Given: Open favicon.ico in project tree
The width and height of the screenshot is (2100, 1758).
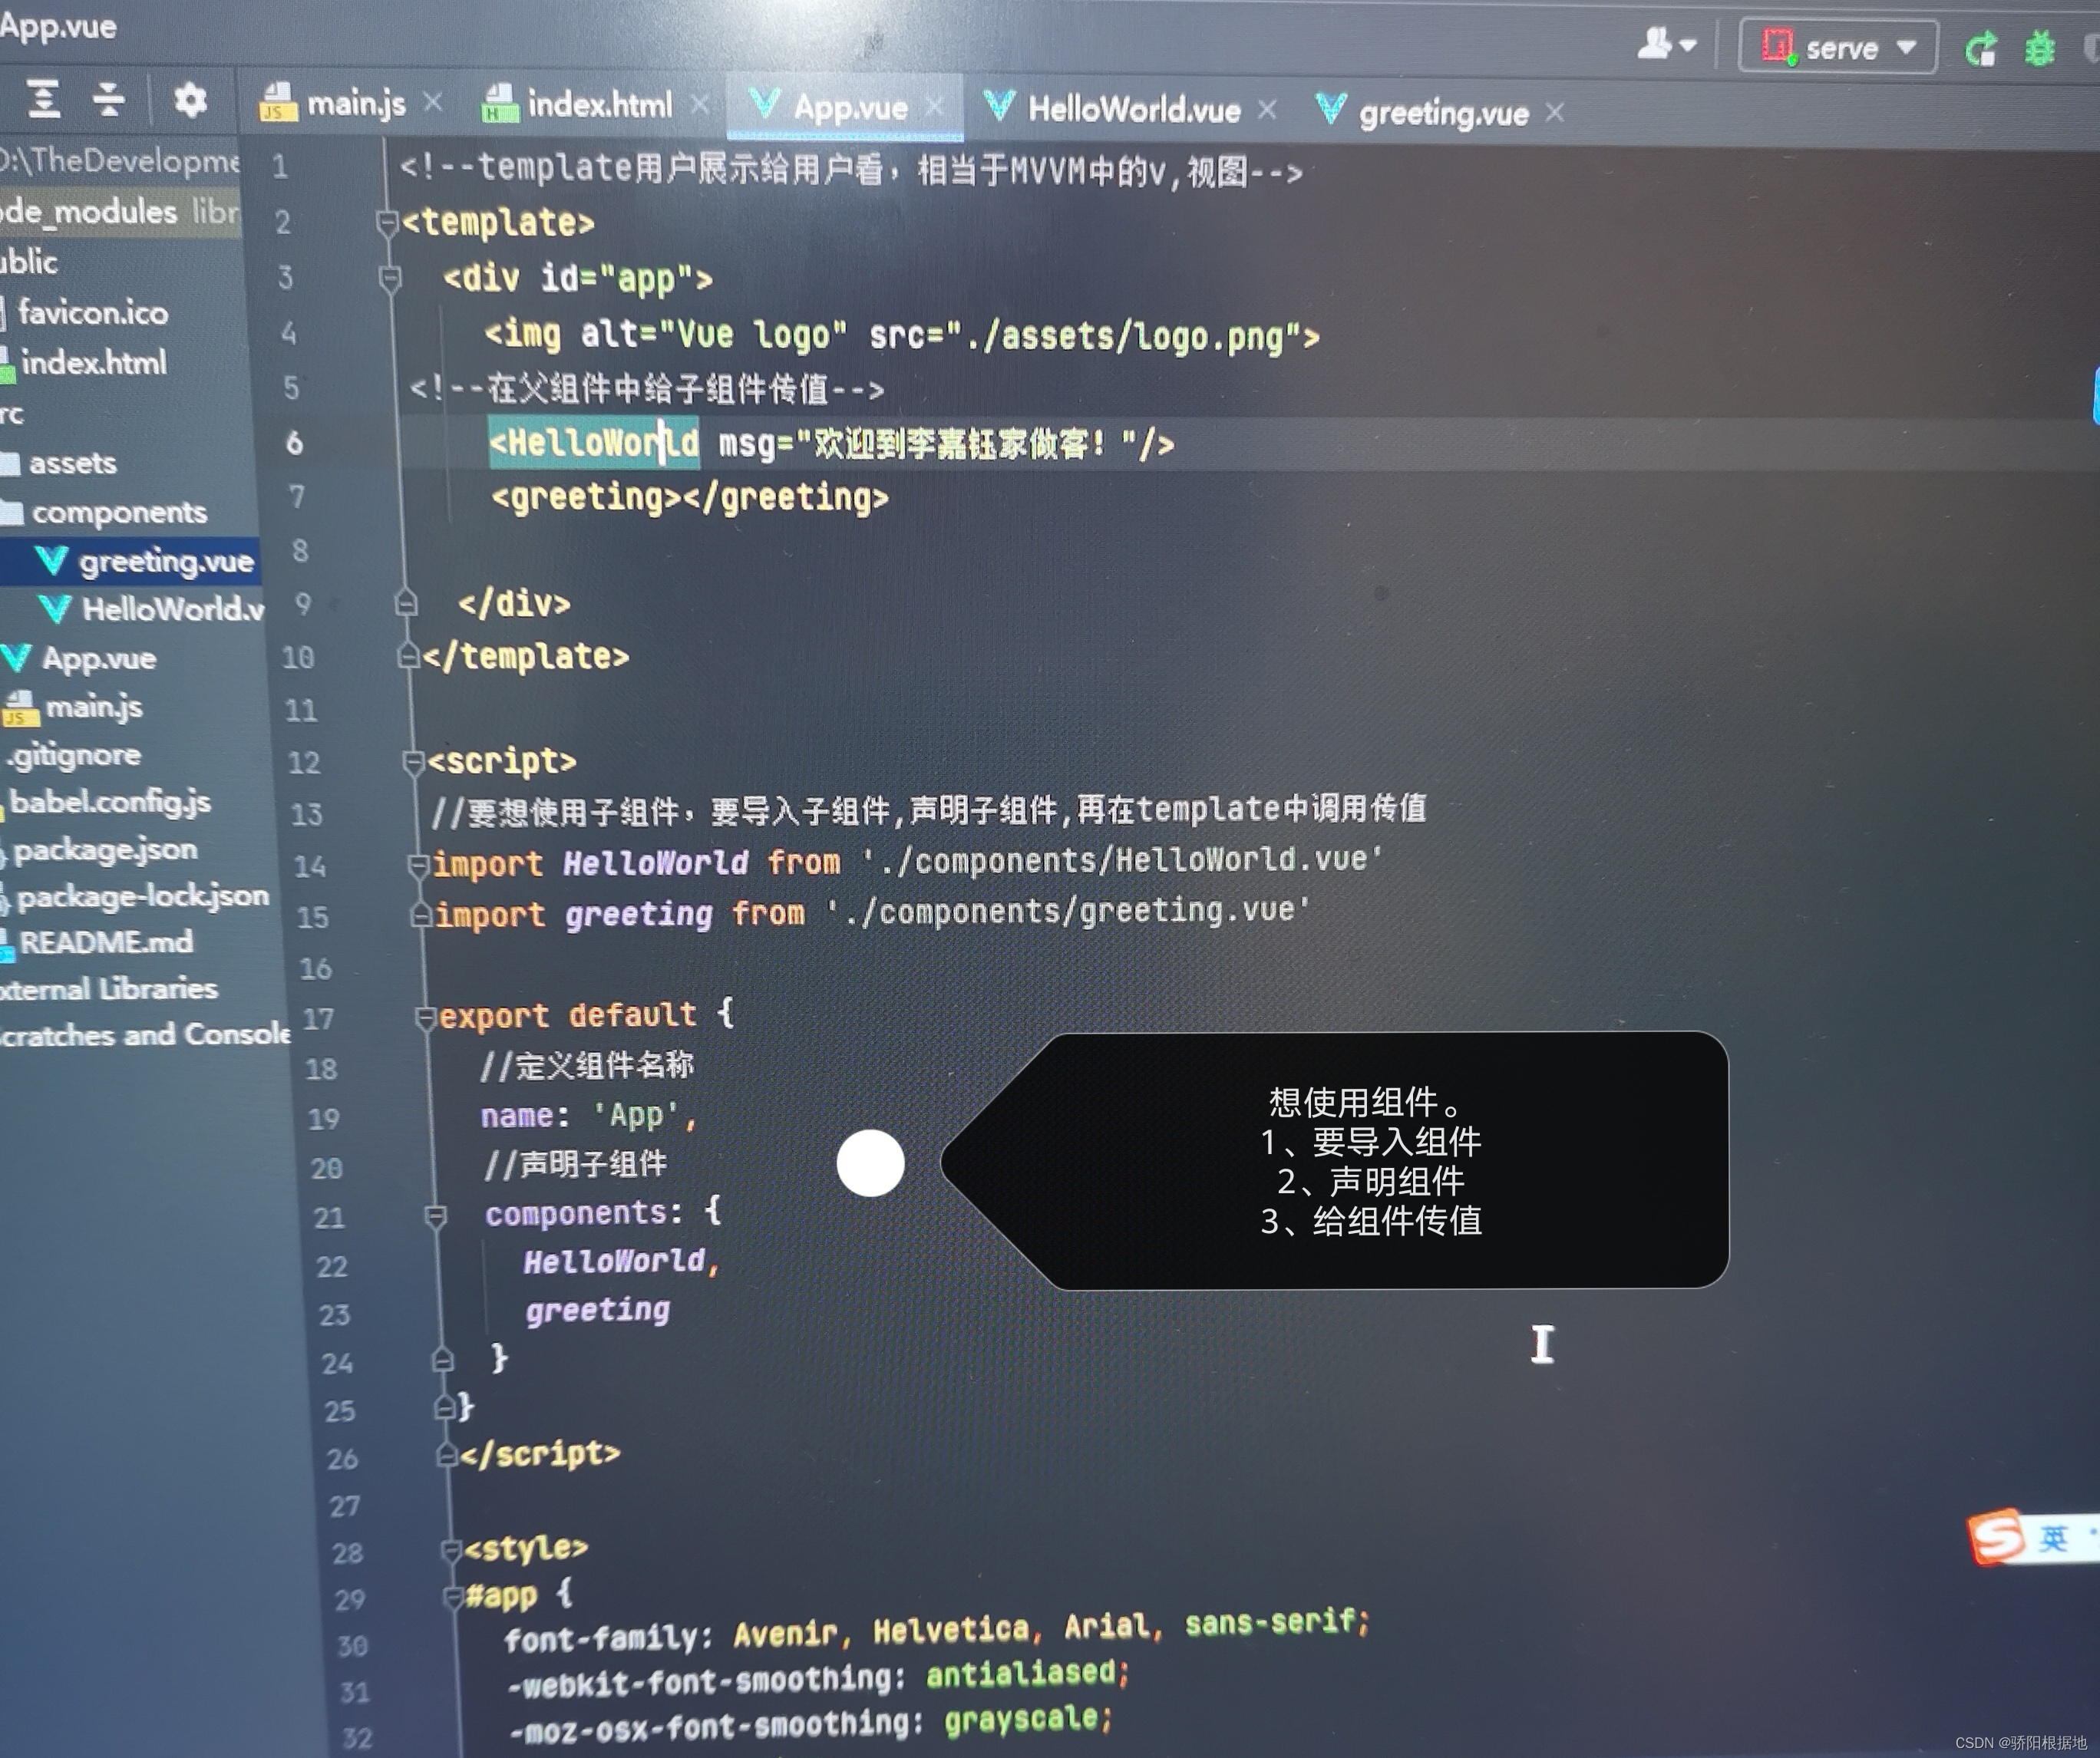Looking at the screenshot, I should tap(85, 313).
